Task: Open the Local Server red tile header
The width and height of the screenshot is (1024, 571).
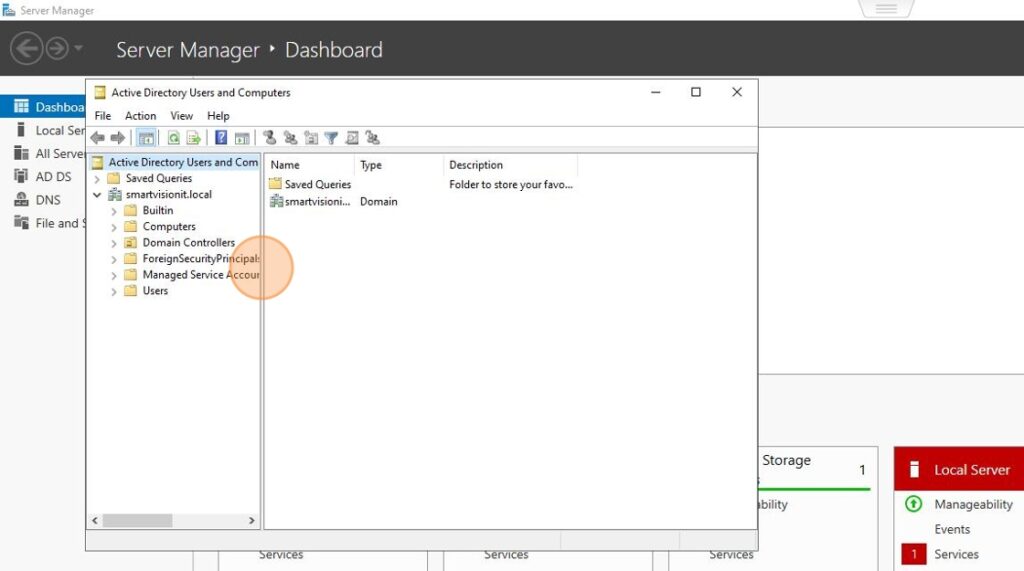Action: (959, 469)
